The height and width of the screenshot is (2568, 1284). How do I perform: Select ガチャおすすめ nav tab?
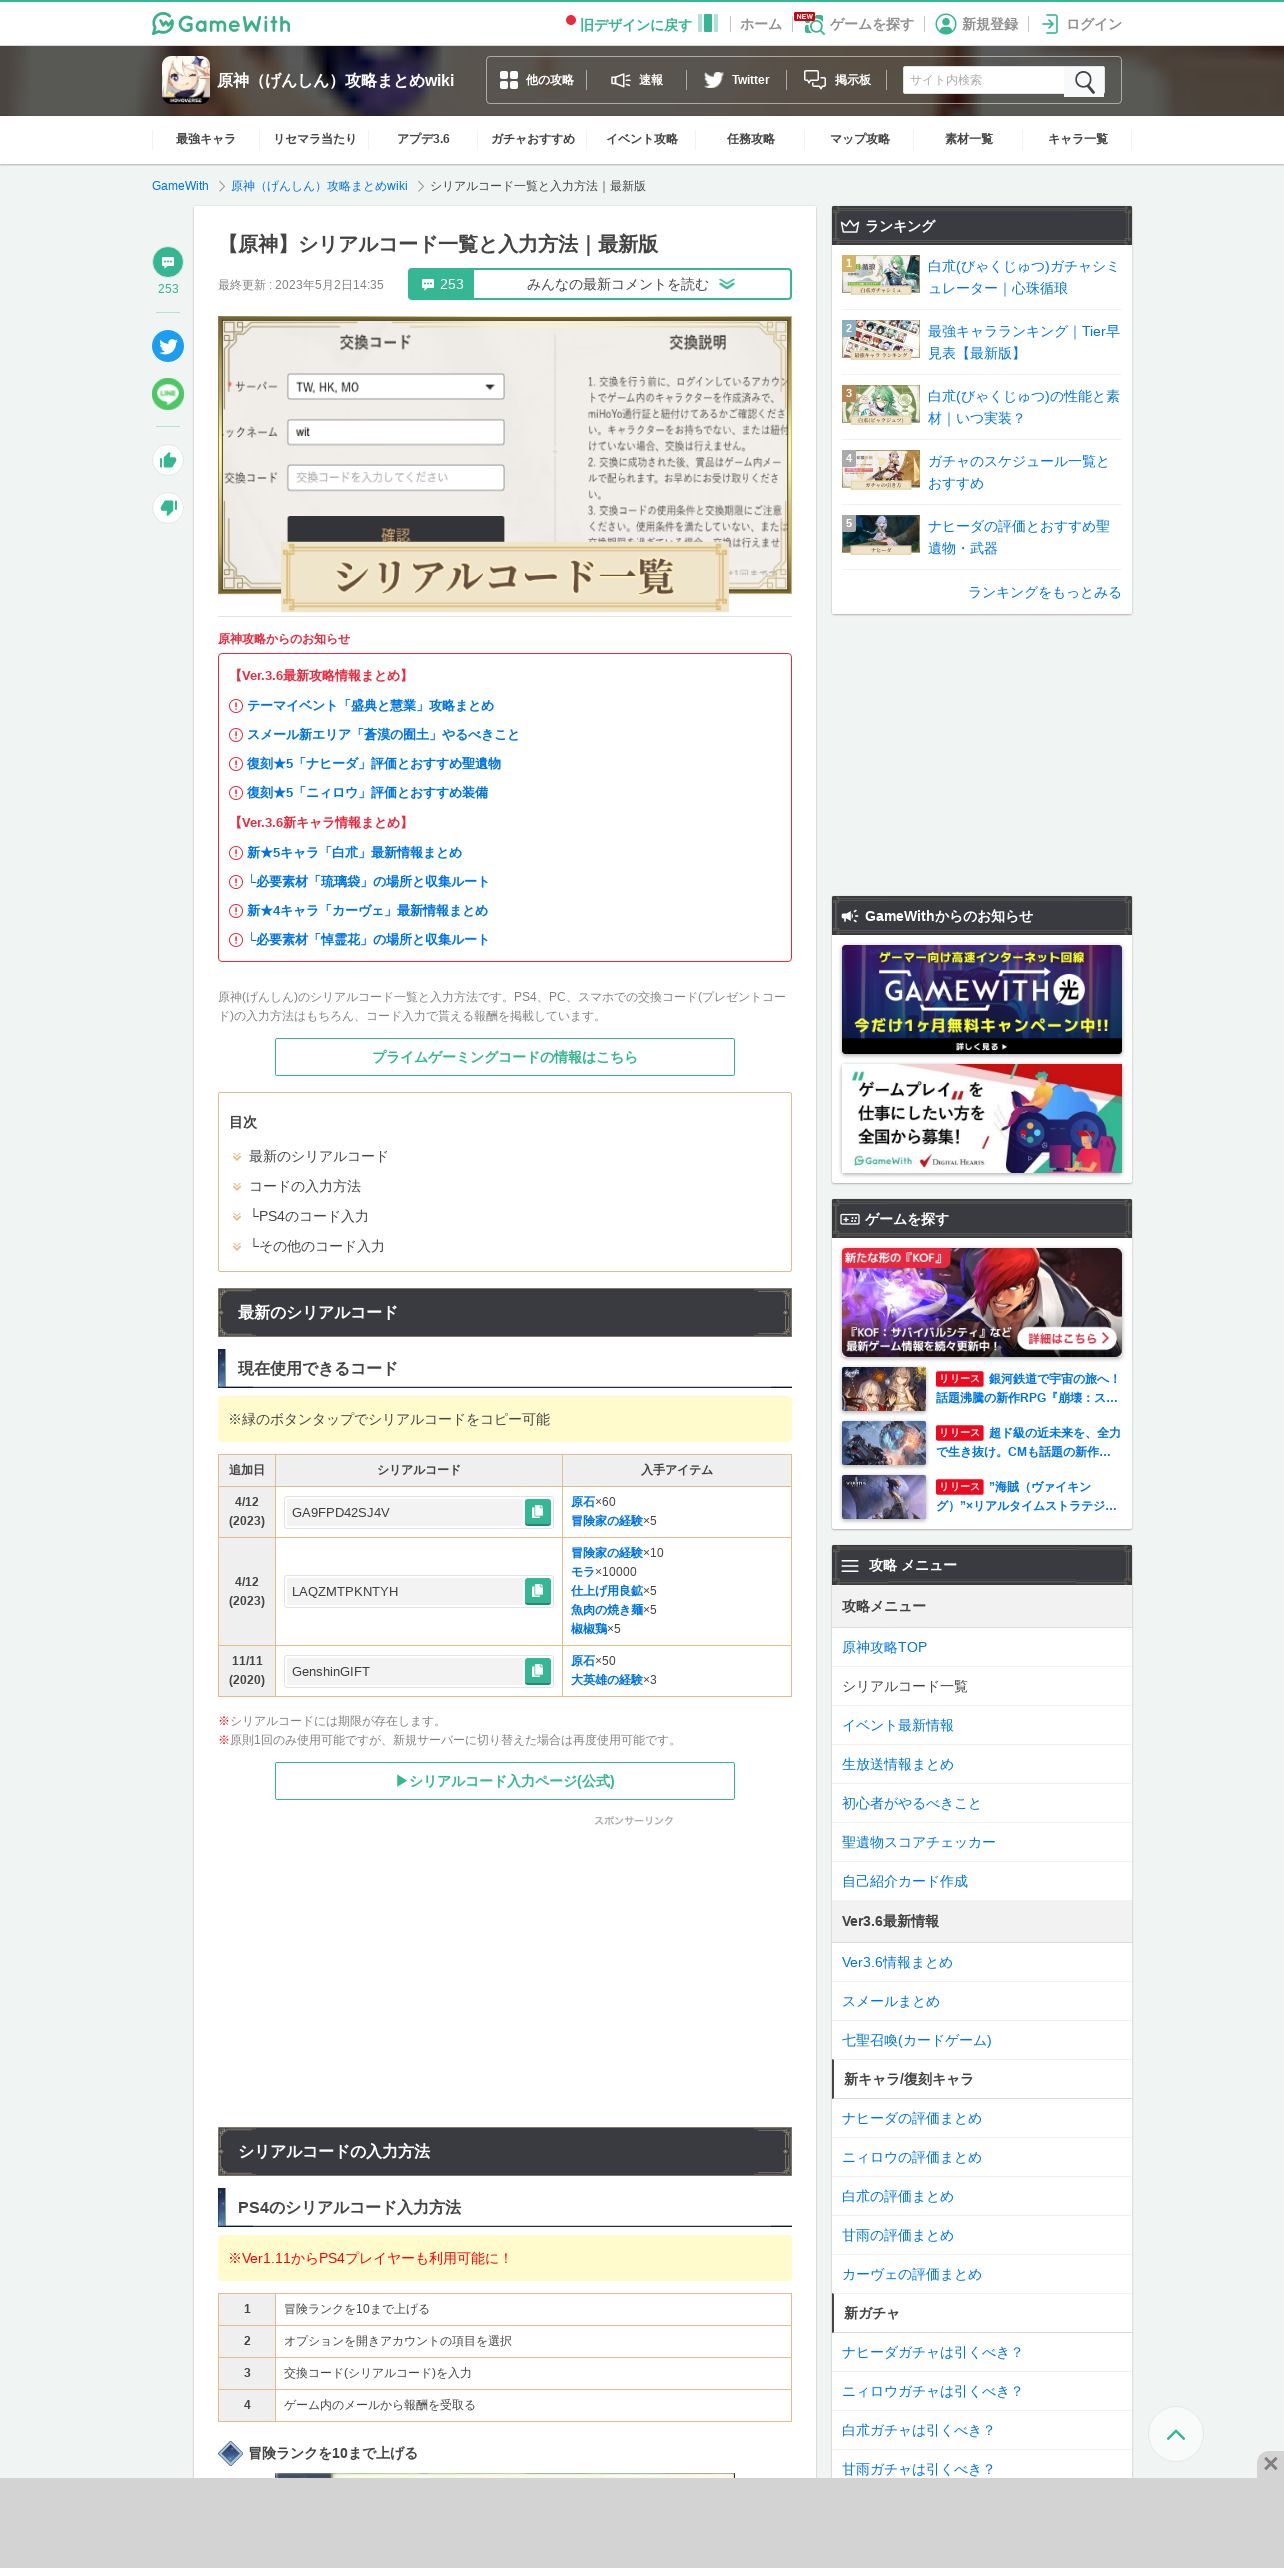click(x=533, y=139)
